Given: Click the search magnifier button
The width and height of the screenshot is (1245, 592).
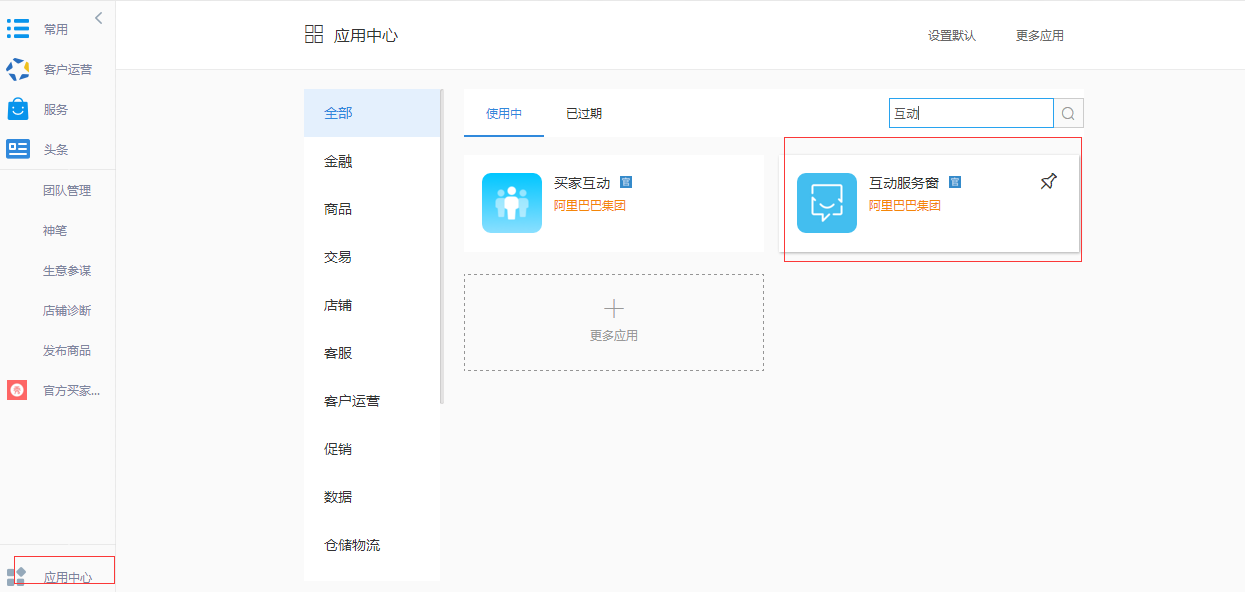Looking at the screenshot, I should click(1068, 114).
